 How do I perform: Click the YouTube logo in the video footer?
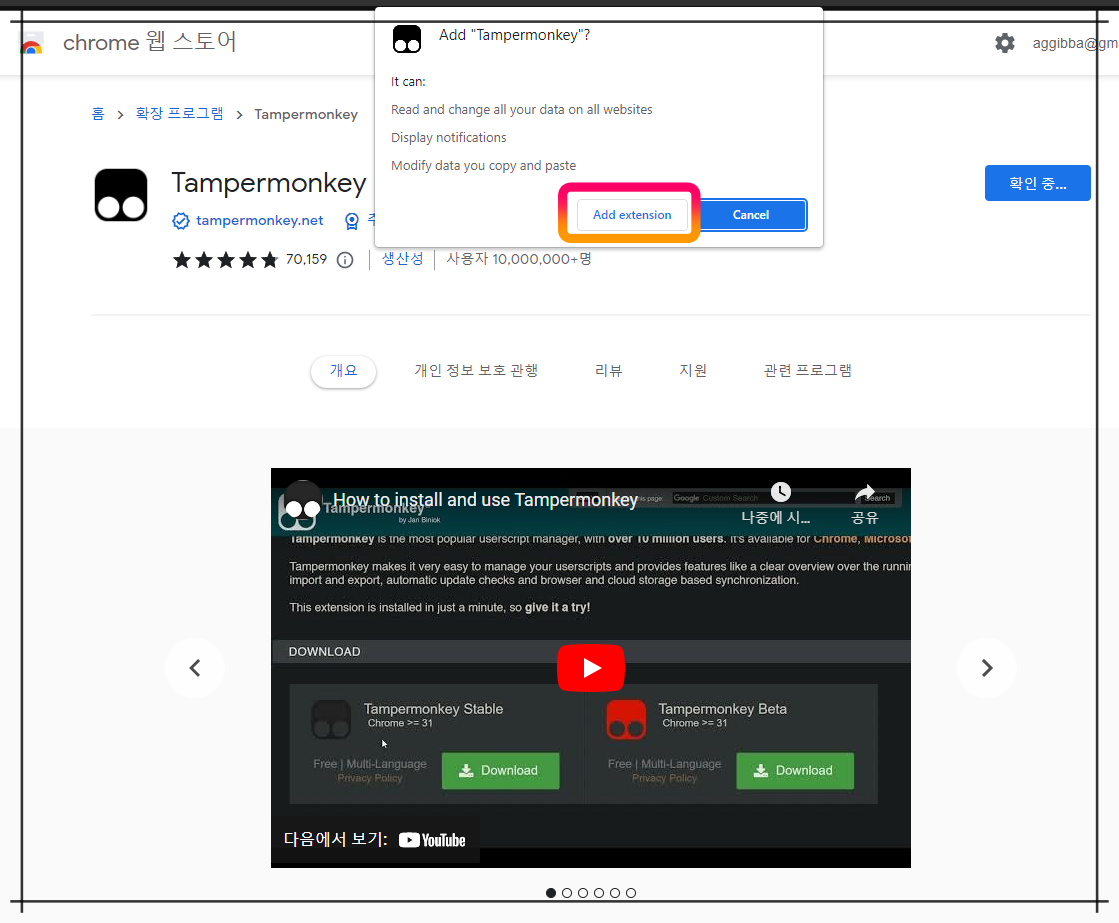click(432, 840)
